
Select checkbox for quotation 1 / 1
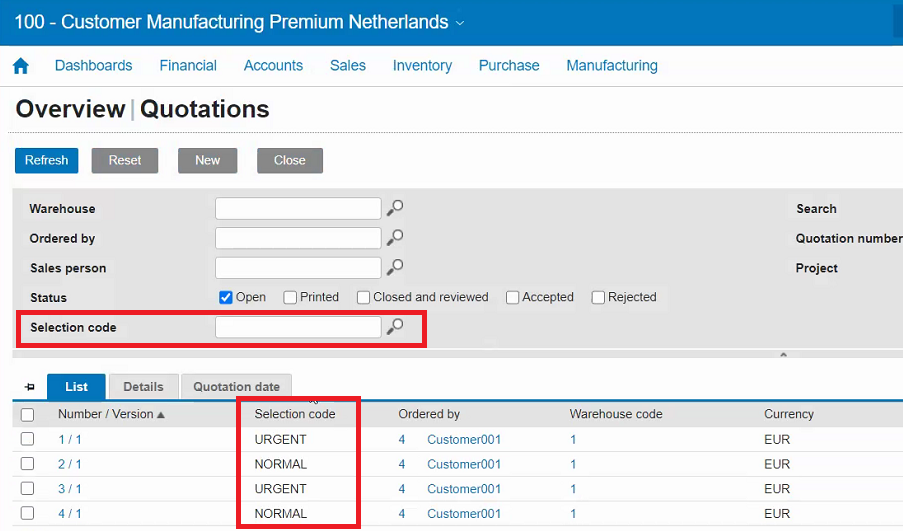coord(27,439)
